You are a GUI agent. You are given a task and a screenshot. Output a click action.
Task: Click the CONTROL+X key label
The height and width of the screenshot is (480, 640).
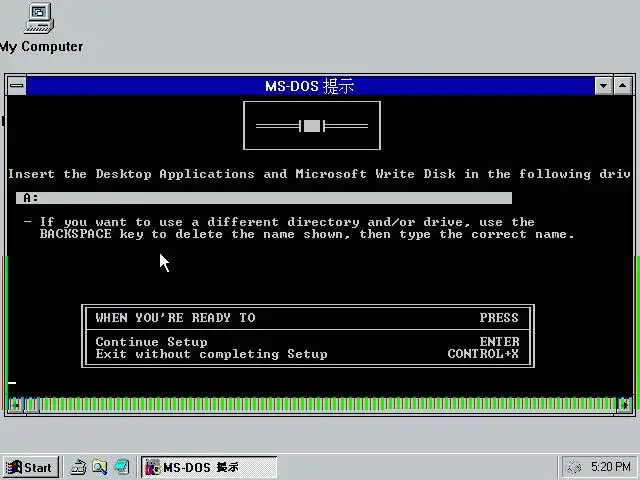(x=483, y=354)
